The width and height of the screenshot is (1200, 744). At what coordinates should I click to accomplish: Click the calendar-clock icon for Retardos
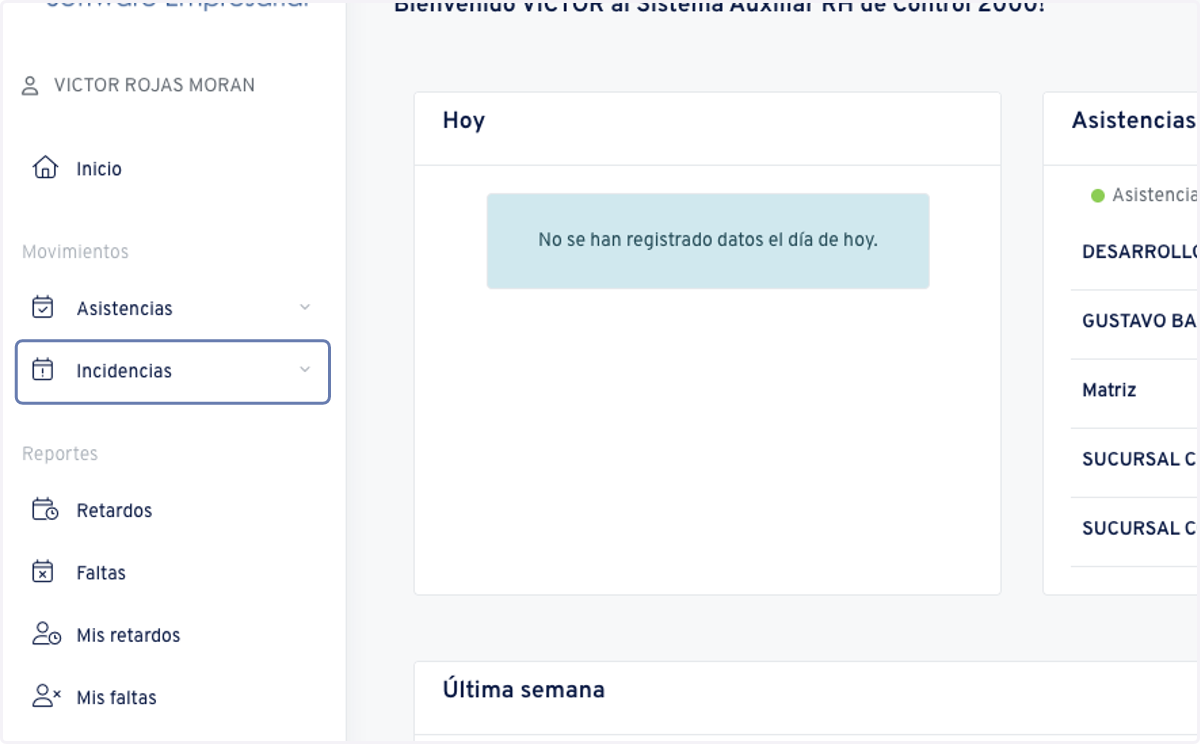(45, 509)
